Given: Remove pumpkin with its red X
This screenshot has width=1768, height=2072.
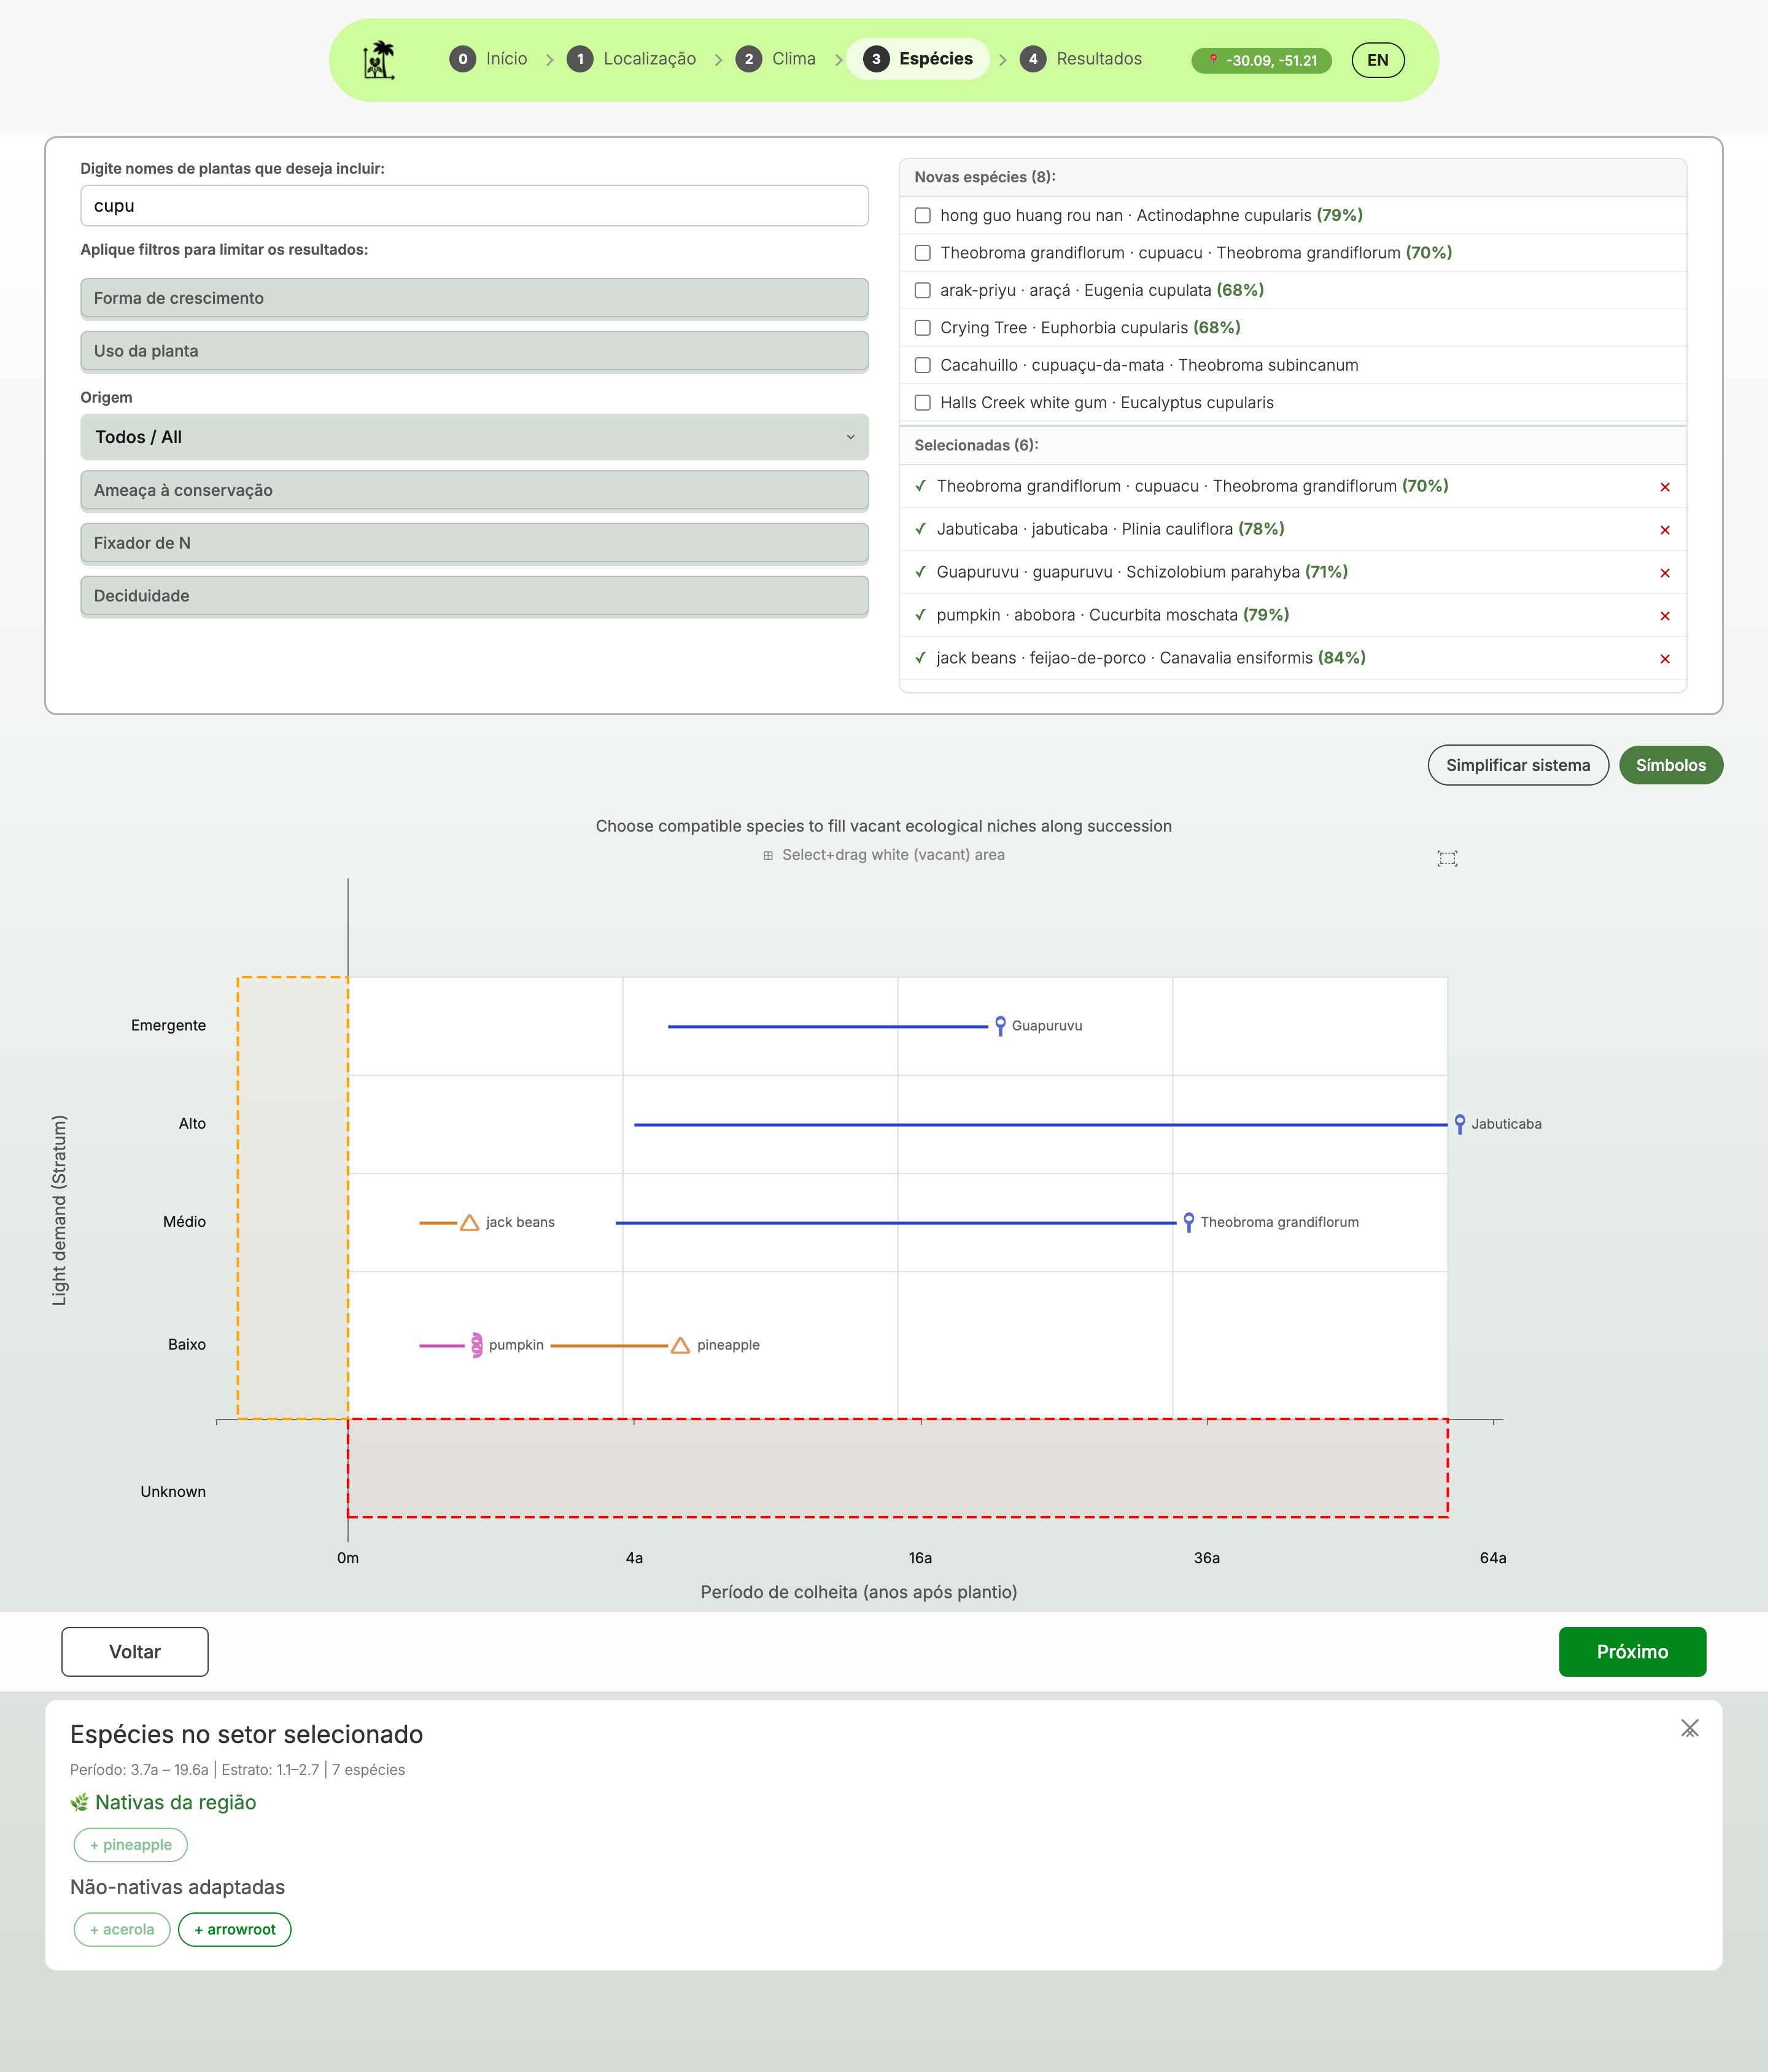Looking at the screenshot, I should (x=1664, y=616).
